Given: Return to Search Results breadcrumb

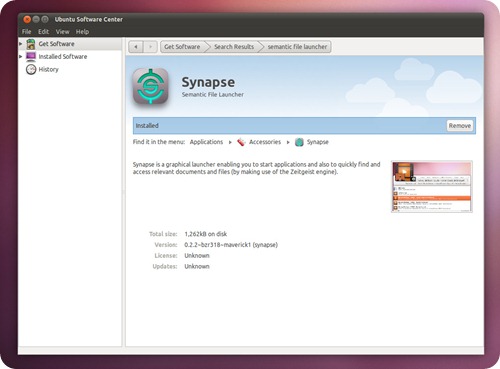Looking at the screenshot, I should click(234, 47).
